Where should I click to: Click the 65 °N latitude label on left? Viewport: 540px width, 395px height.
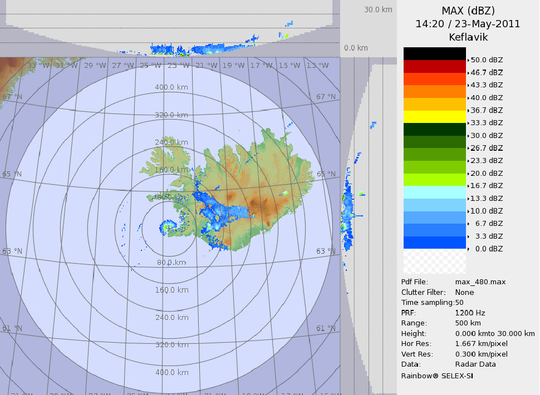tap(12, 174)
